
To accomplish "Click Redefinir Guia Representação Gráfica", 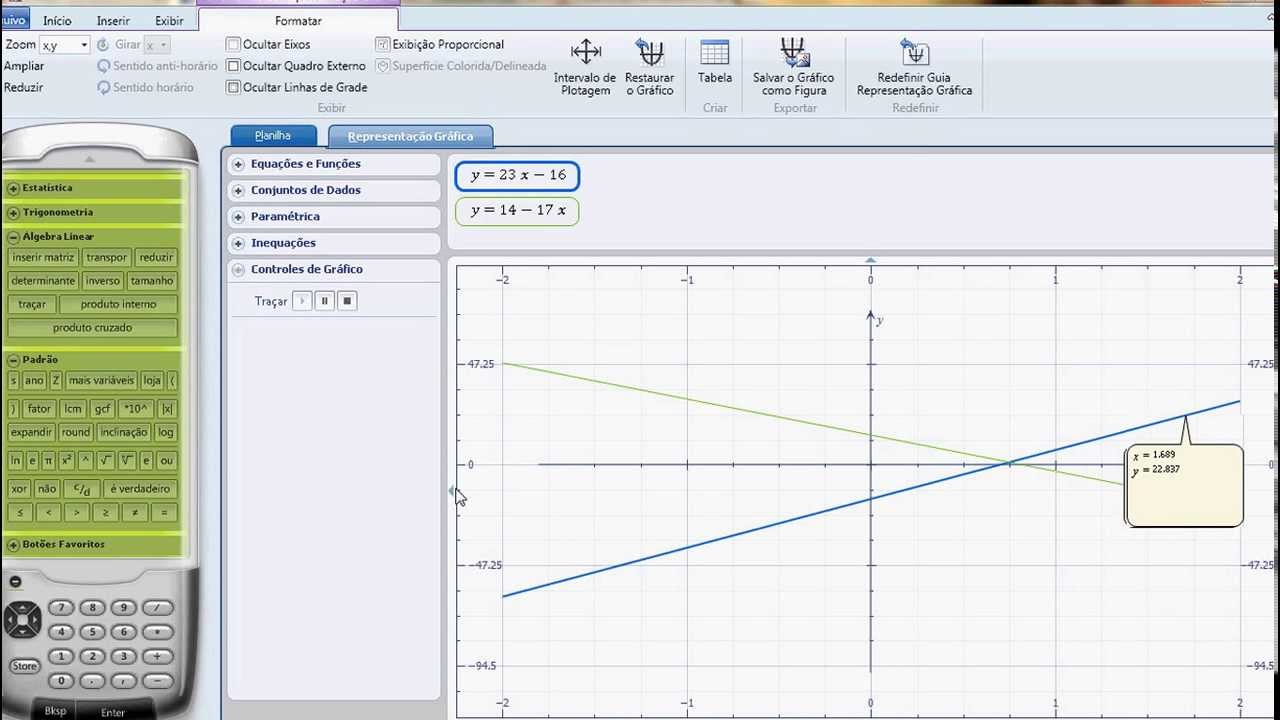I will [x=914, y=68].
